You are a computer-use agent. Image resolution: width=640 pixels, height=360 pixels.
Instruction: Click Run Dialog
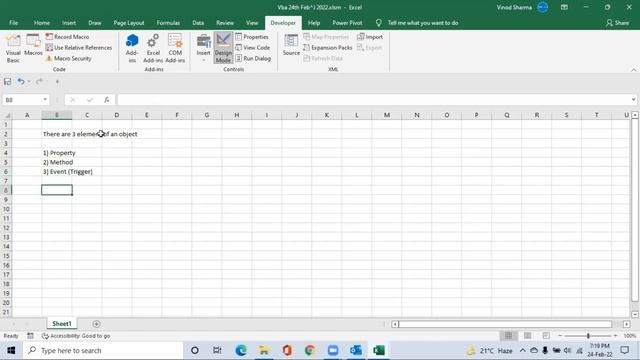(253, 58)
